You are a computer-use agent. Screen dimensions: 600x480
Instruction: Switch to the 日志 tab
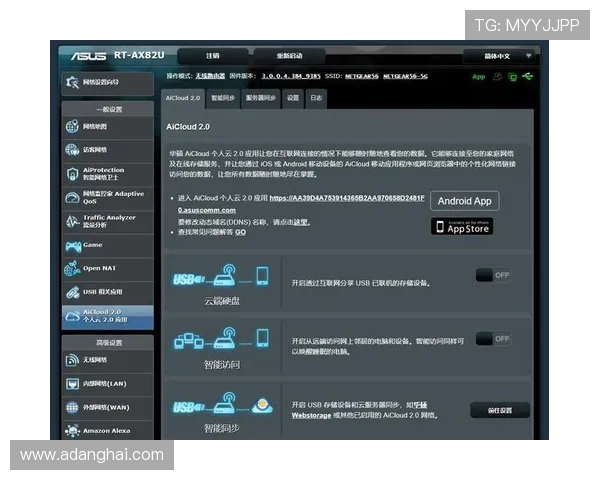click(316, 98)
